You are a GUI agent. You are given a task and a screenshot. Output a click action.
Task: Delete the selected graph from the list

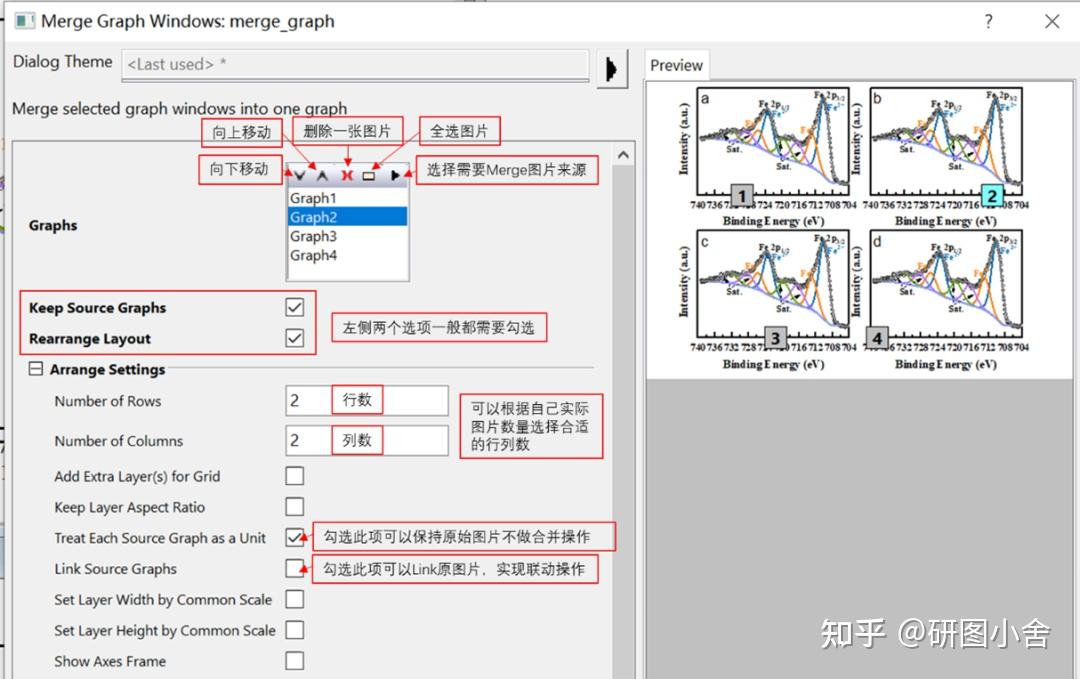(348, 175)
